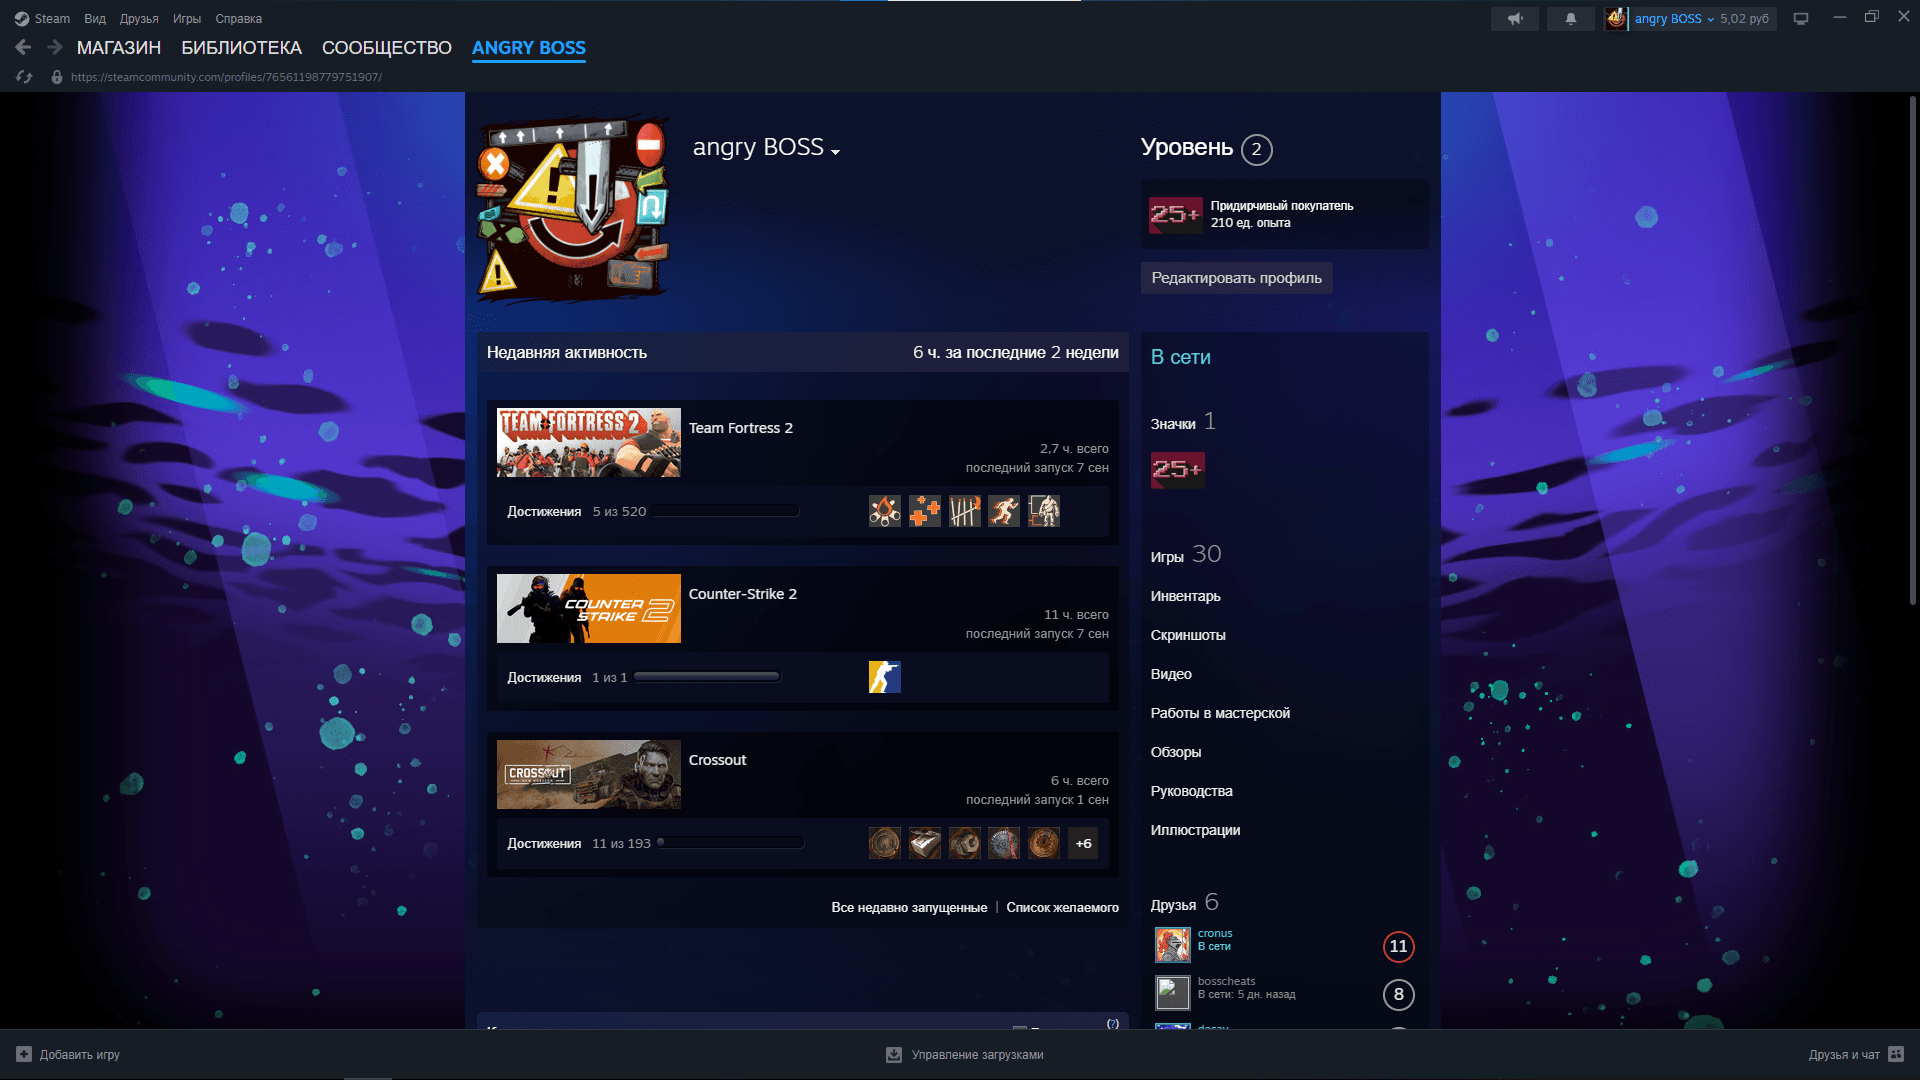Screen dimensions: 1920x1080
Task: Click the level 2 circle badge
Action: click(1257, 149)
